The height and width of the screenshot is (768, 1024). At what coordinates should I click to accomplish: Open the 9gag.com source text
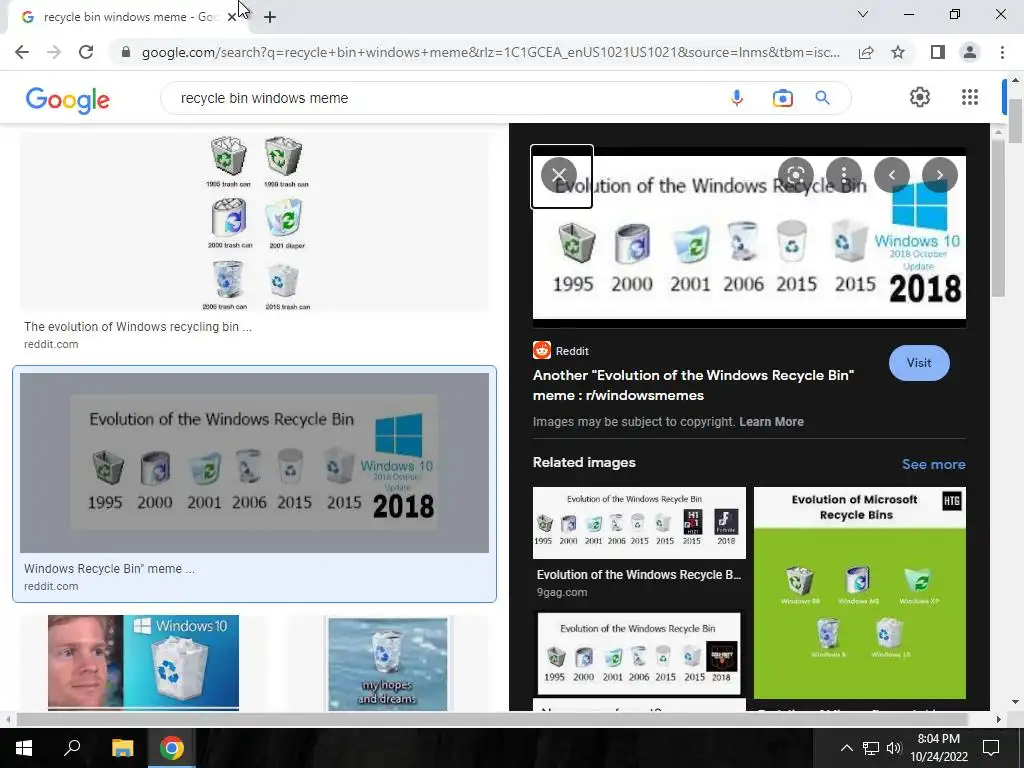pos(562,592)
